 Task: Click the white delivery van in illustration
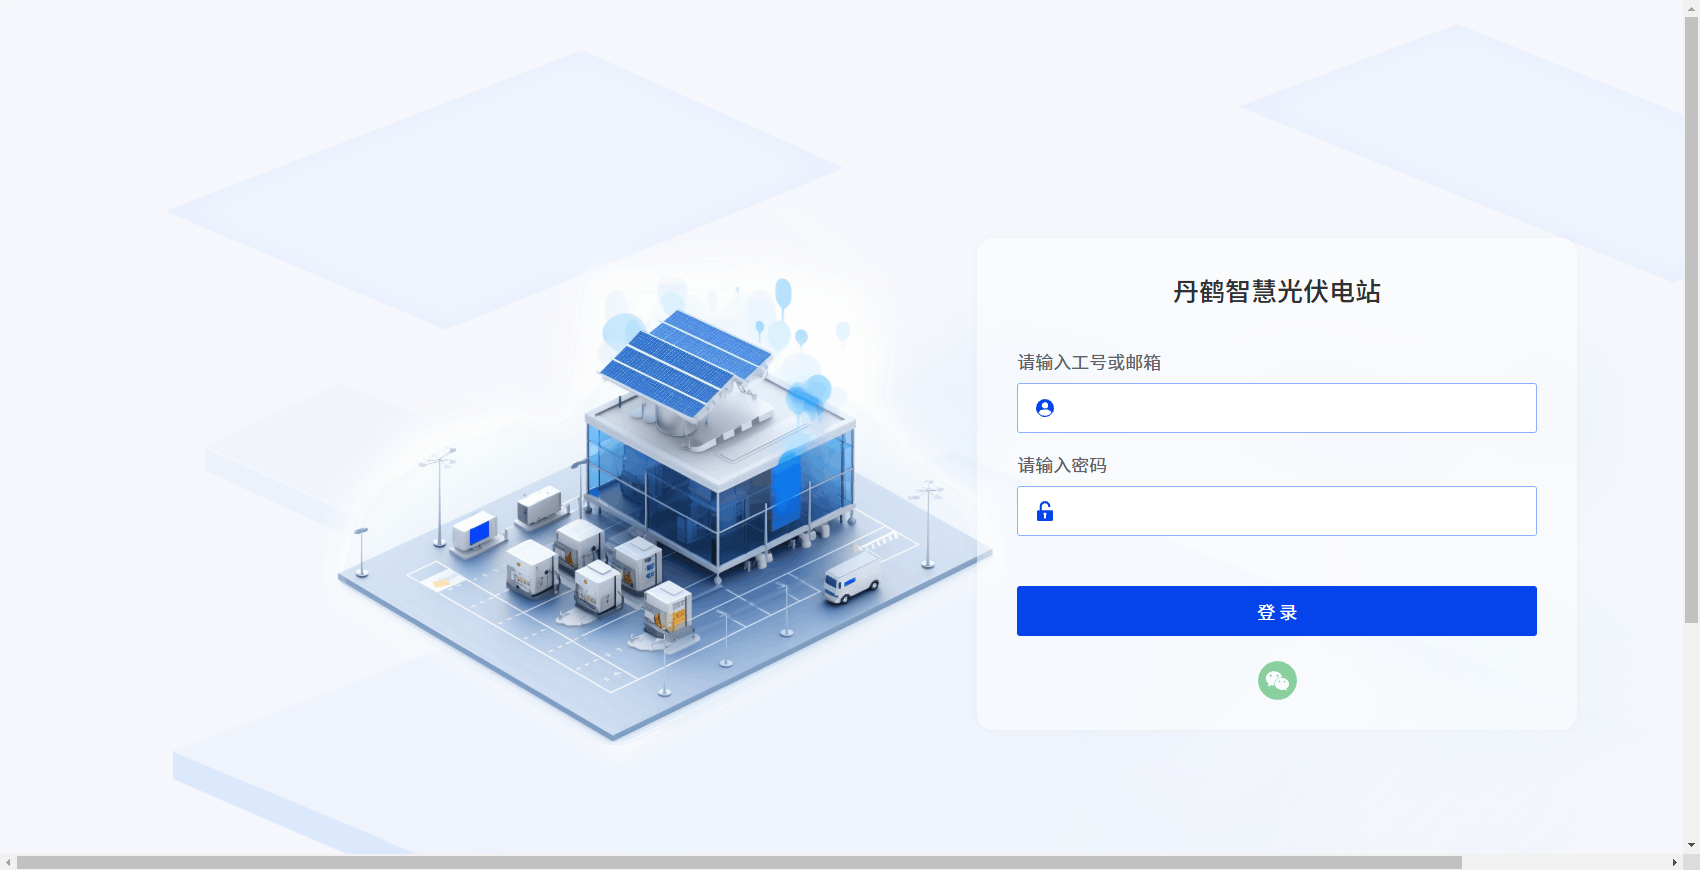click(851, 580)
